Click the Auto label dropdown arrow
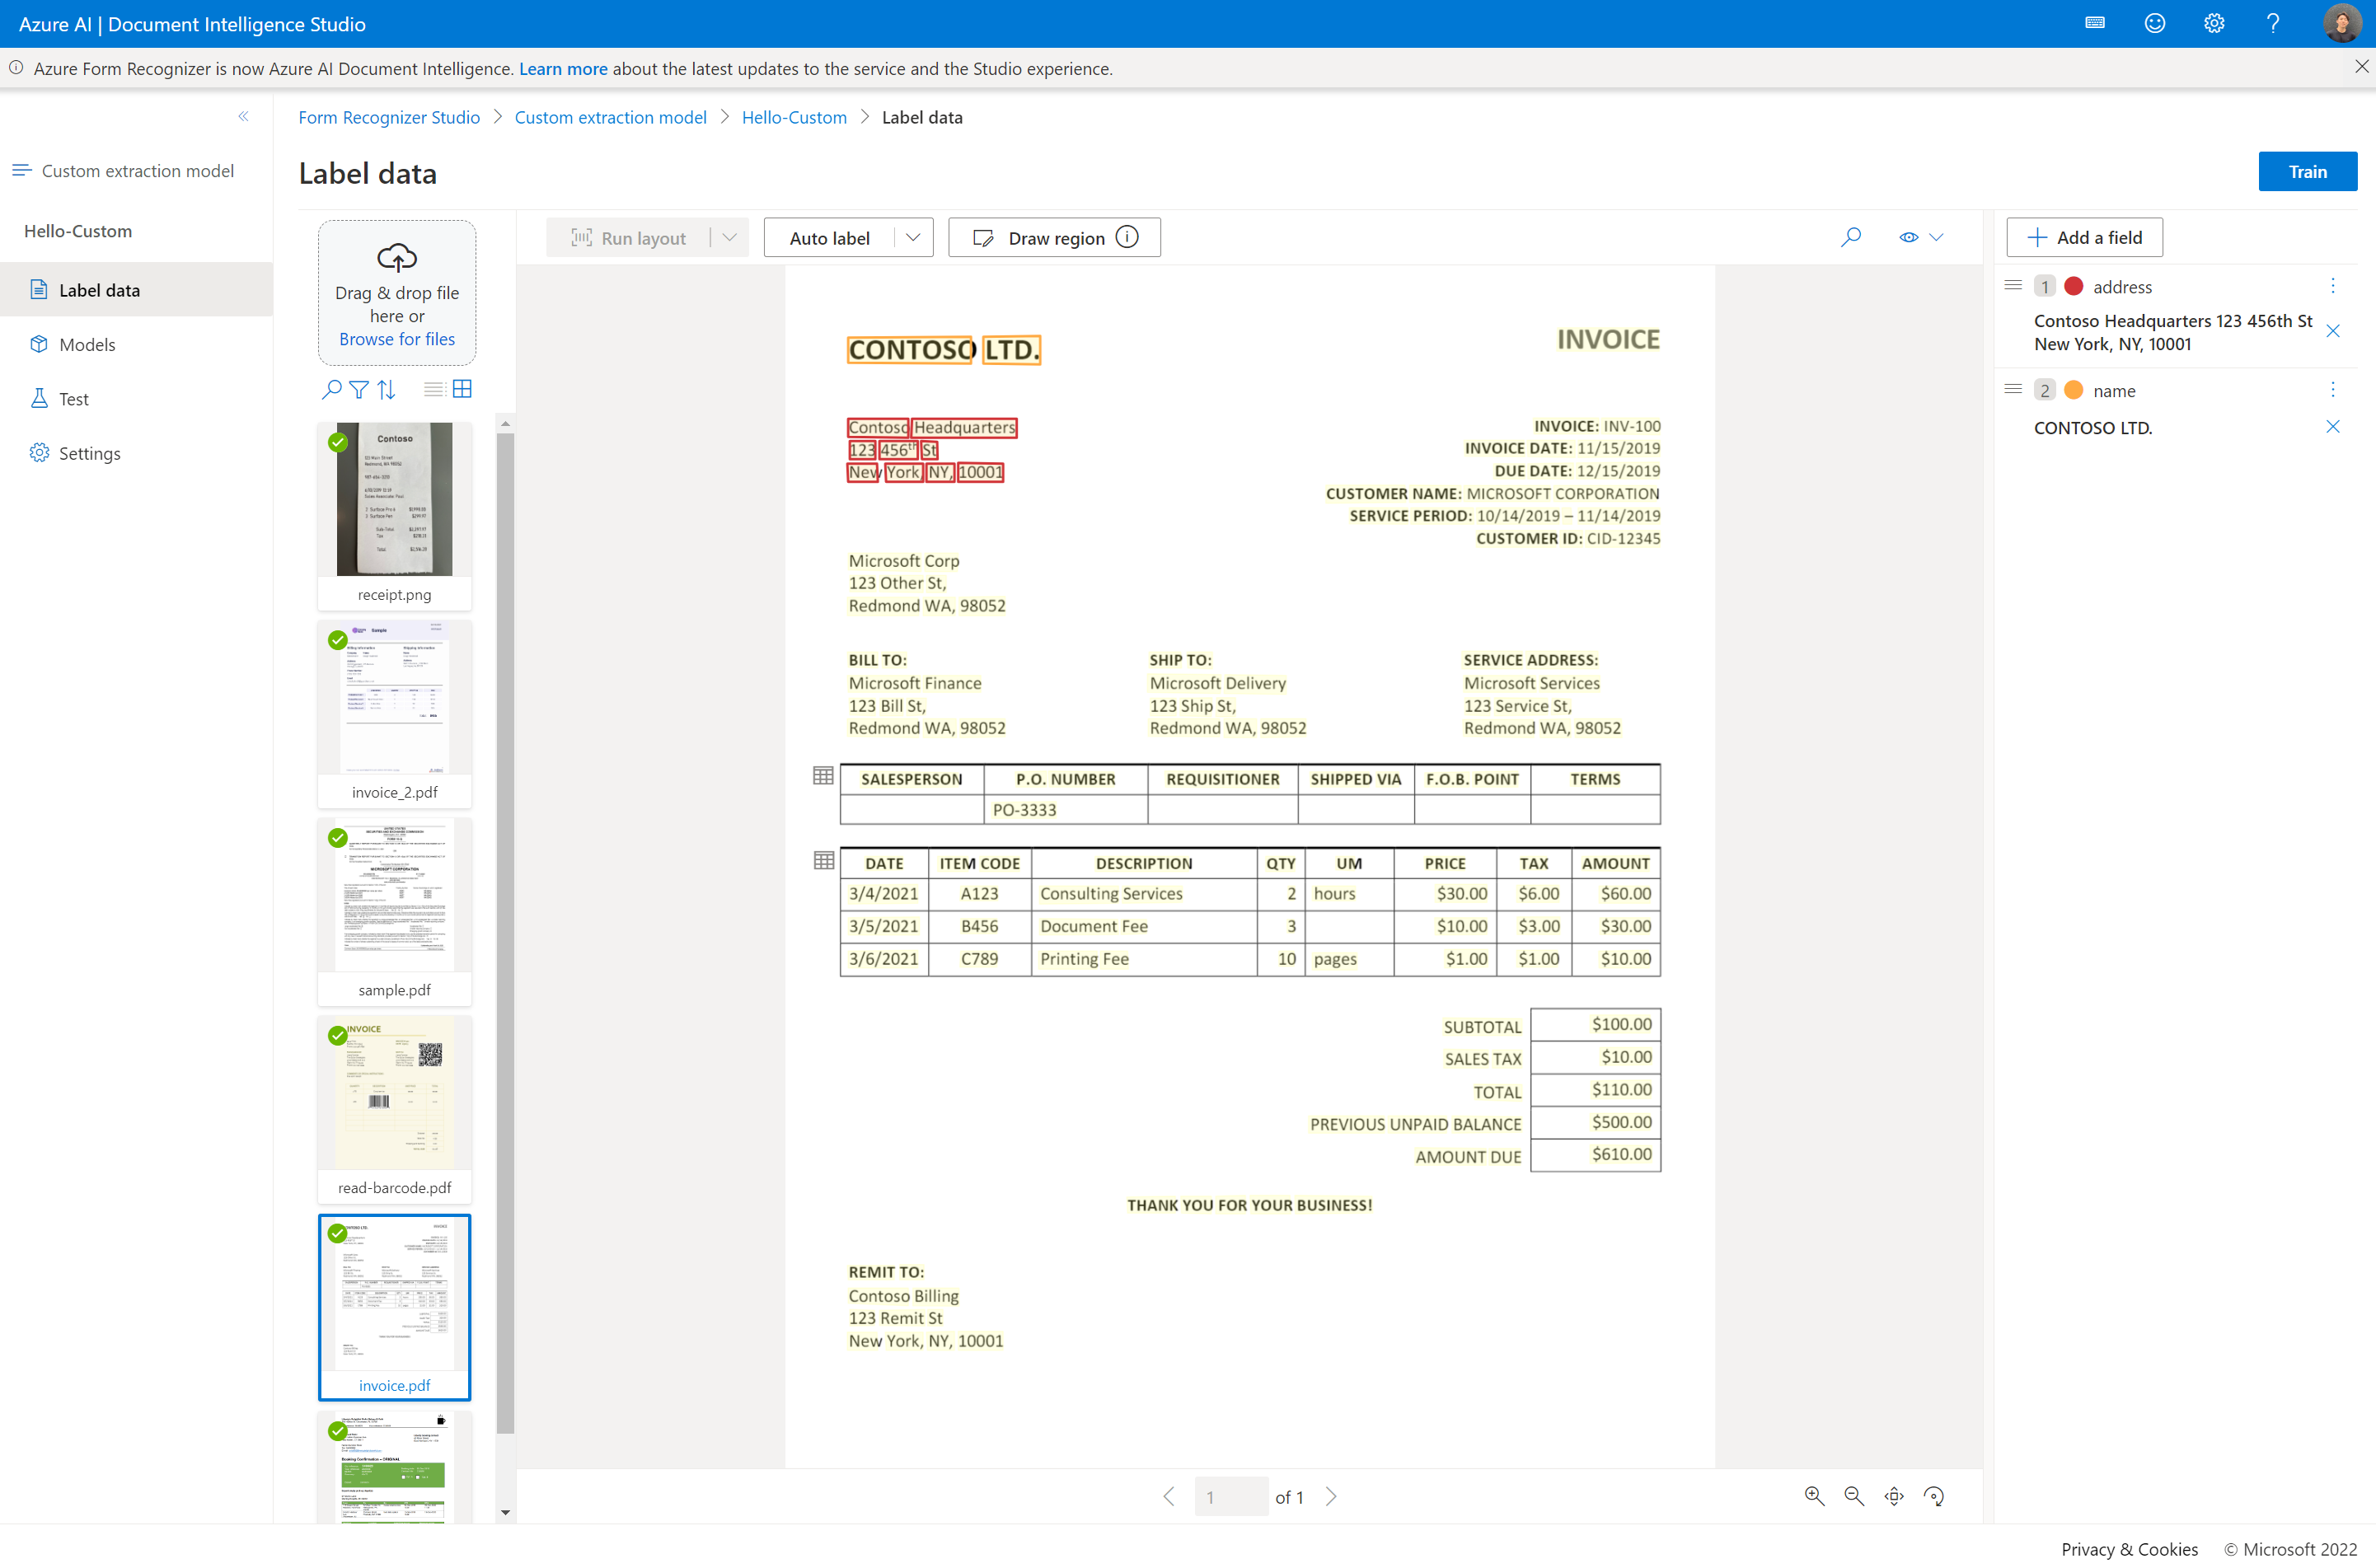 [x=915, y=236]
